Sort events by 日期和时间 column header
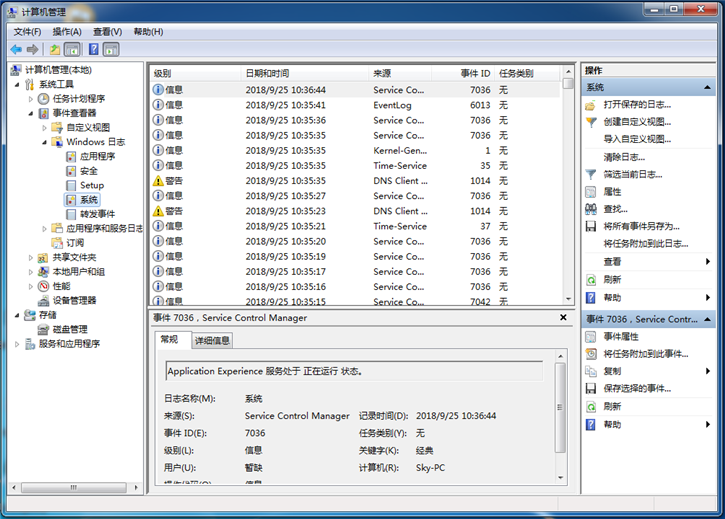The image size is (725, 519). pos(267,74)
